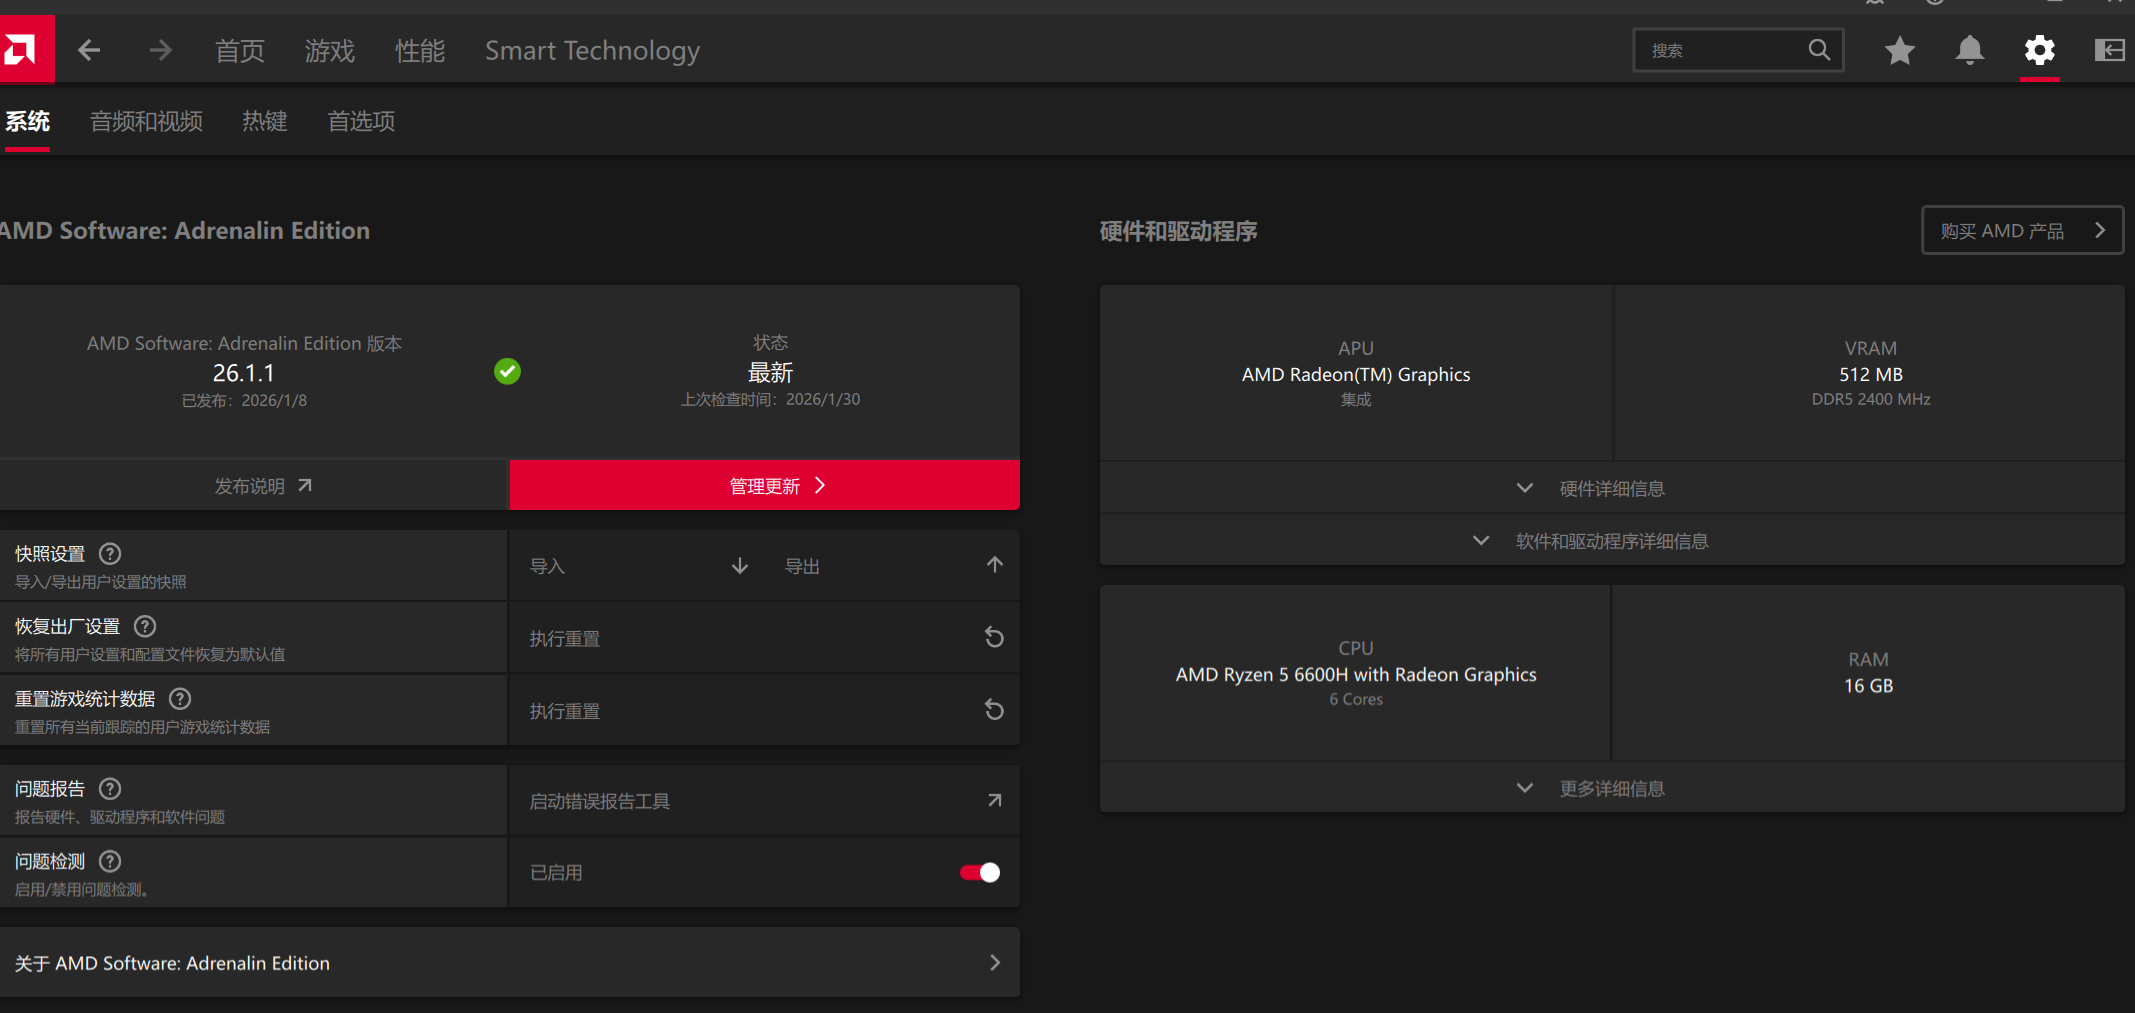The width and height of the screenshot is (2135, 1013).
Task: Click the export up-arrow icon
Action: click(x=994, y=565)
